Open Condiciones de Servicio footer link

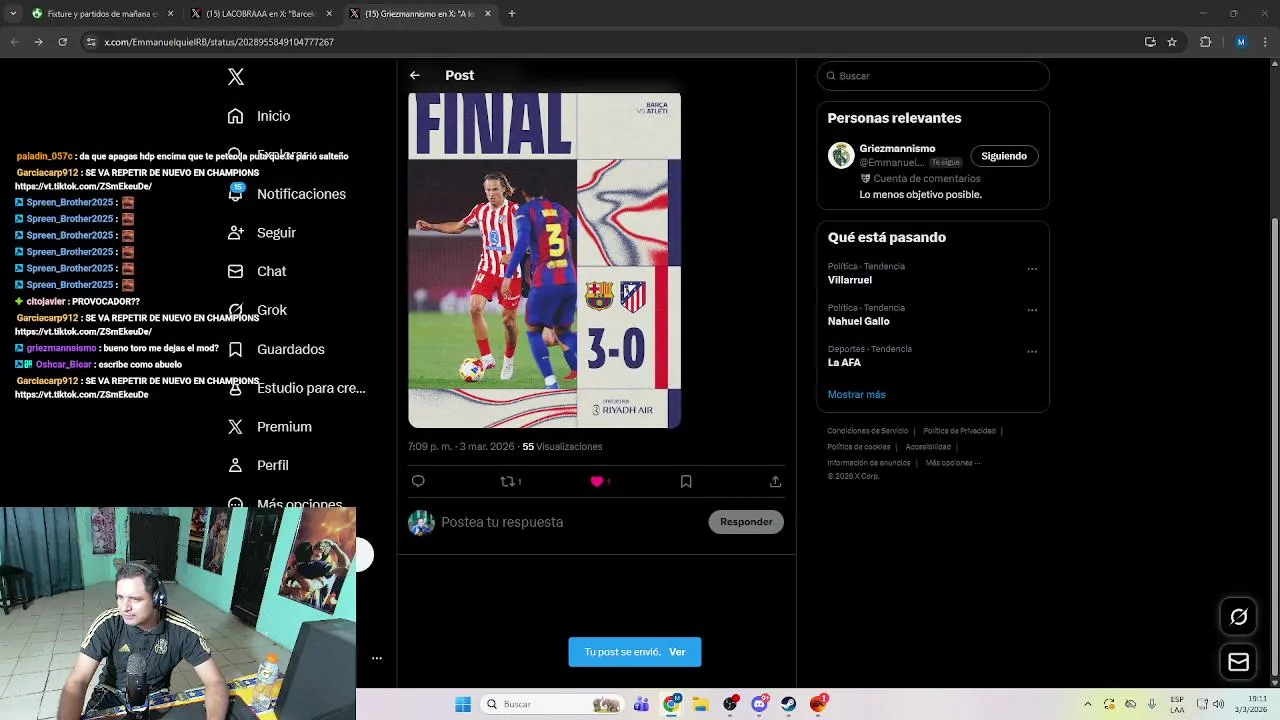click(868, 431)
